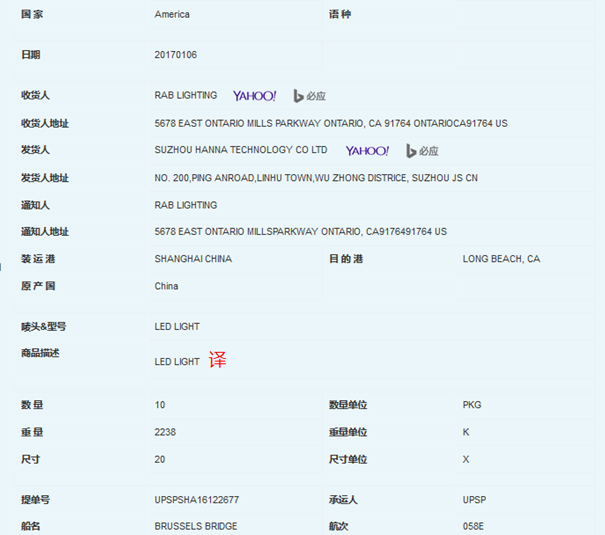Click the 承运人 field label

click(x=343, y=500)
